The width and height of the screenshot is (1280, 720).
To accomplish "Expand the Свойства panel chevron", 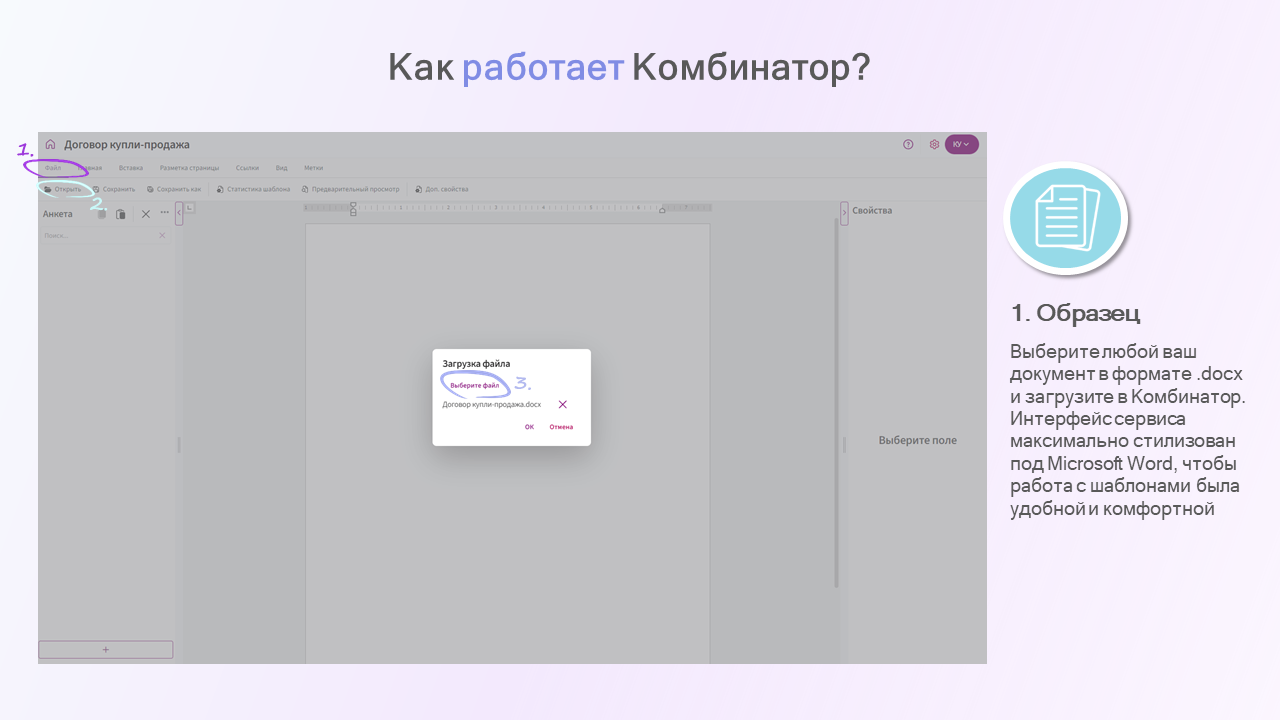I will [844, 212].
